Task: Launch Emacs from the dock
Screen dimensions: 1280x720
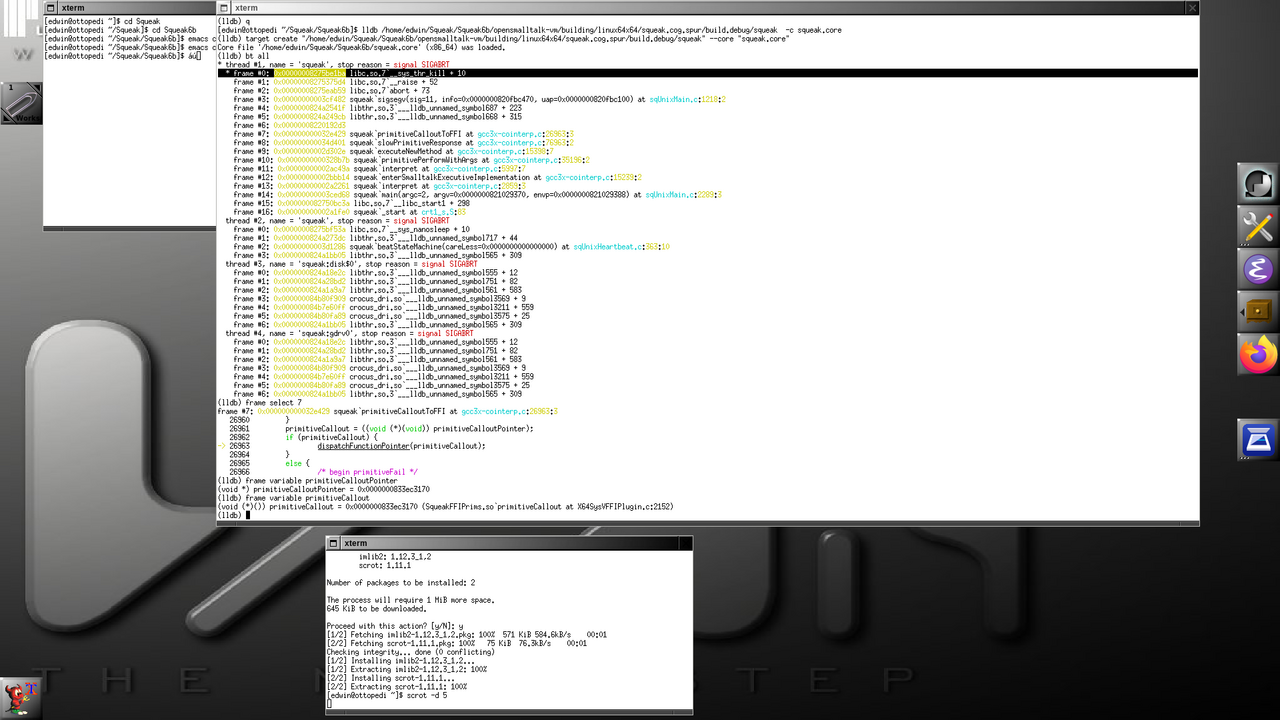Action: tap(1257, 270)
